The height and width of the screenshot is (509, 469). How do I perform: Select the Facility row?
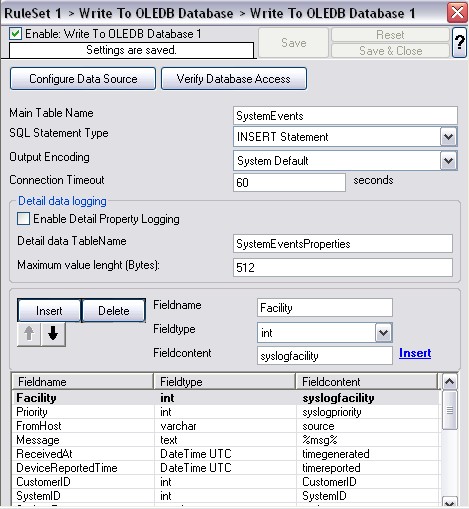click(x=226, y=398)
